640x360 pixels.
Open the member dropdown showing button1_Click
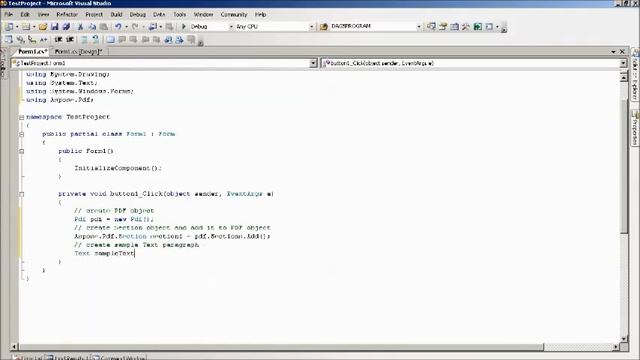623,63
